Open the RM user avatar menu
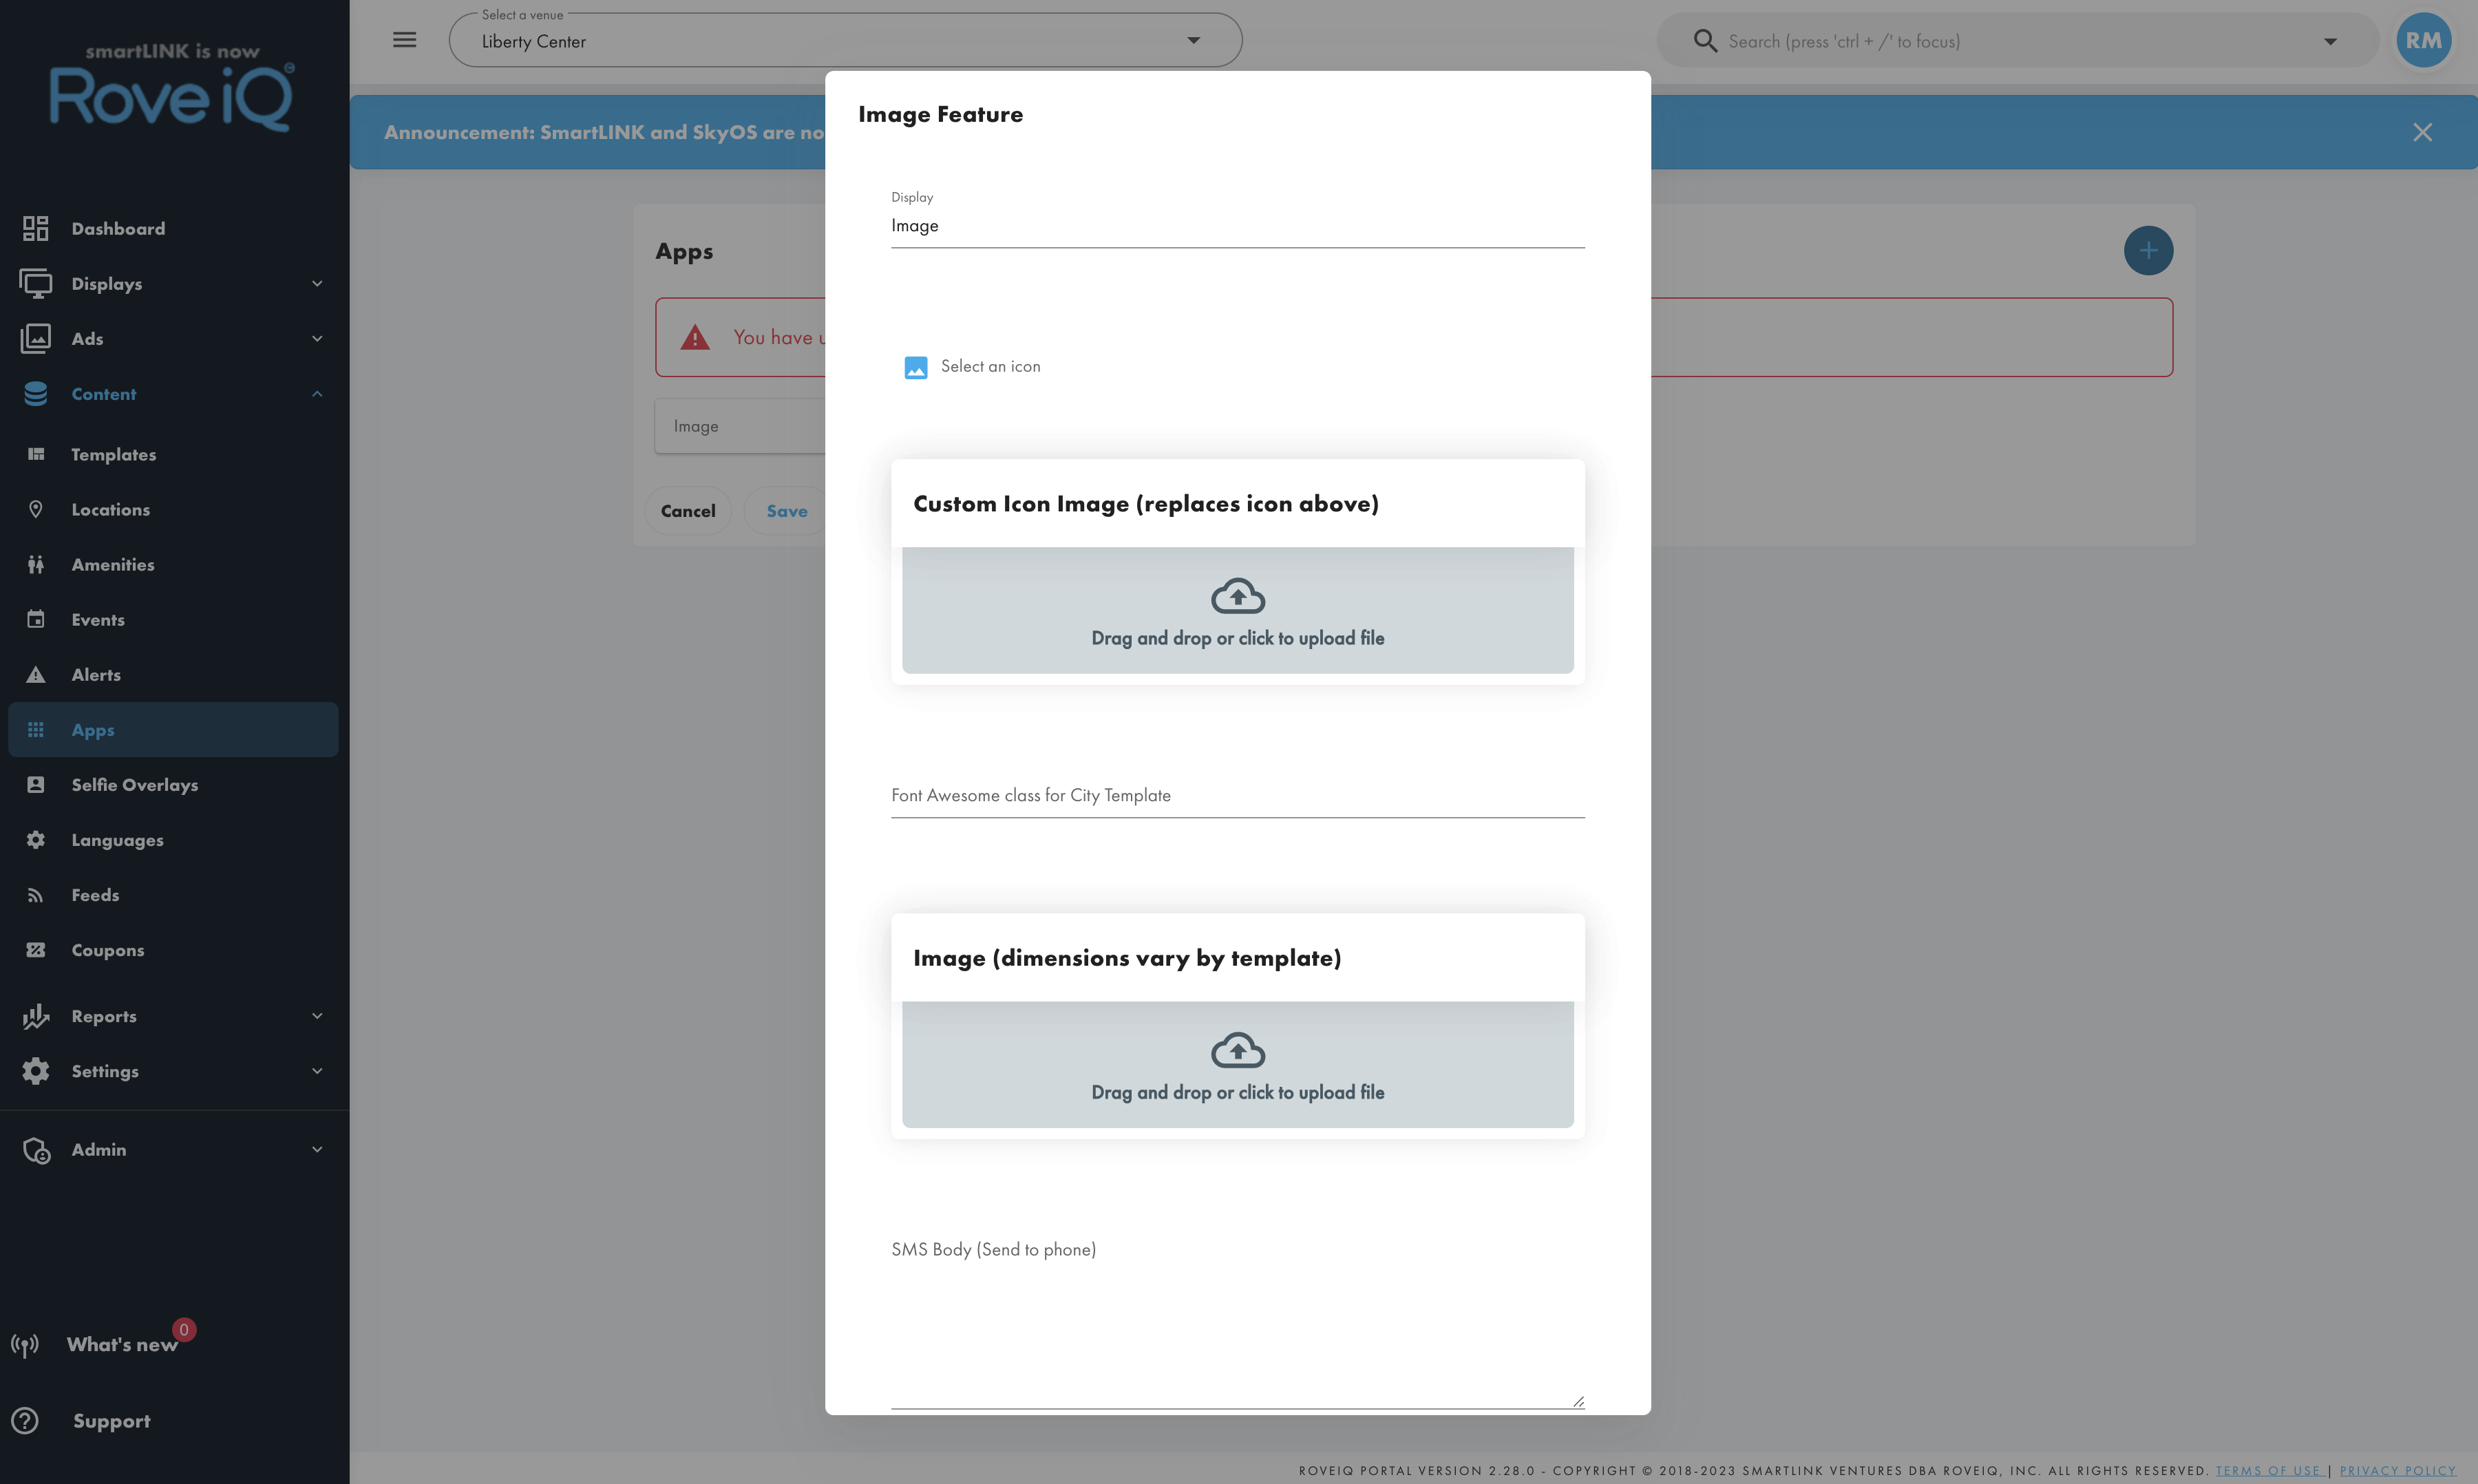 (2422, 40)
